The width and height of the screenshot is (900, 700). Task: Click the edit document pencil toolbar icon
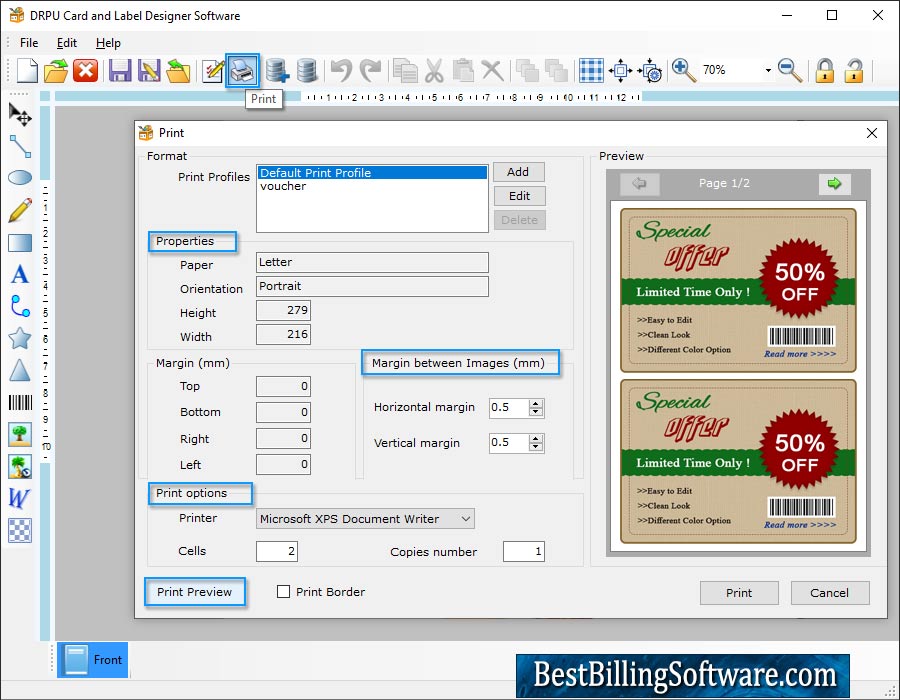[212, 71]
